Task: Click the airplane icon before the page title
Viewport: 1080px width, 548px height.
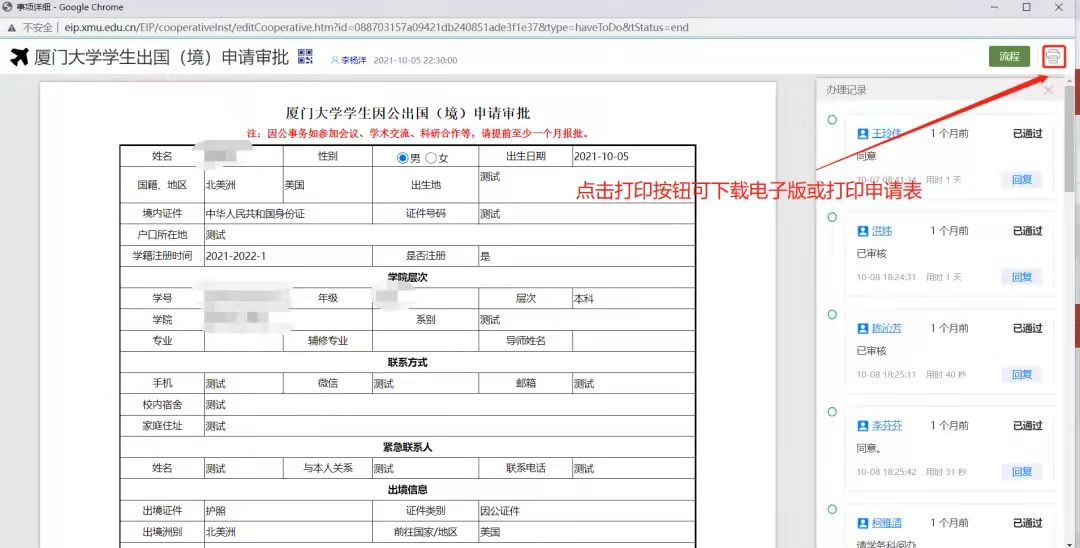Action: coord(19,57)
